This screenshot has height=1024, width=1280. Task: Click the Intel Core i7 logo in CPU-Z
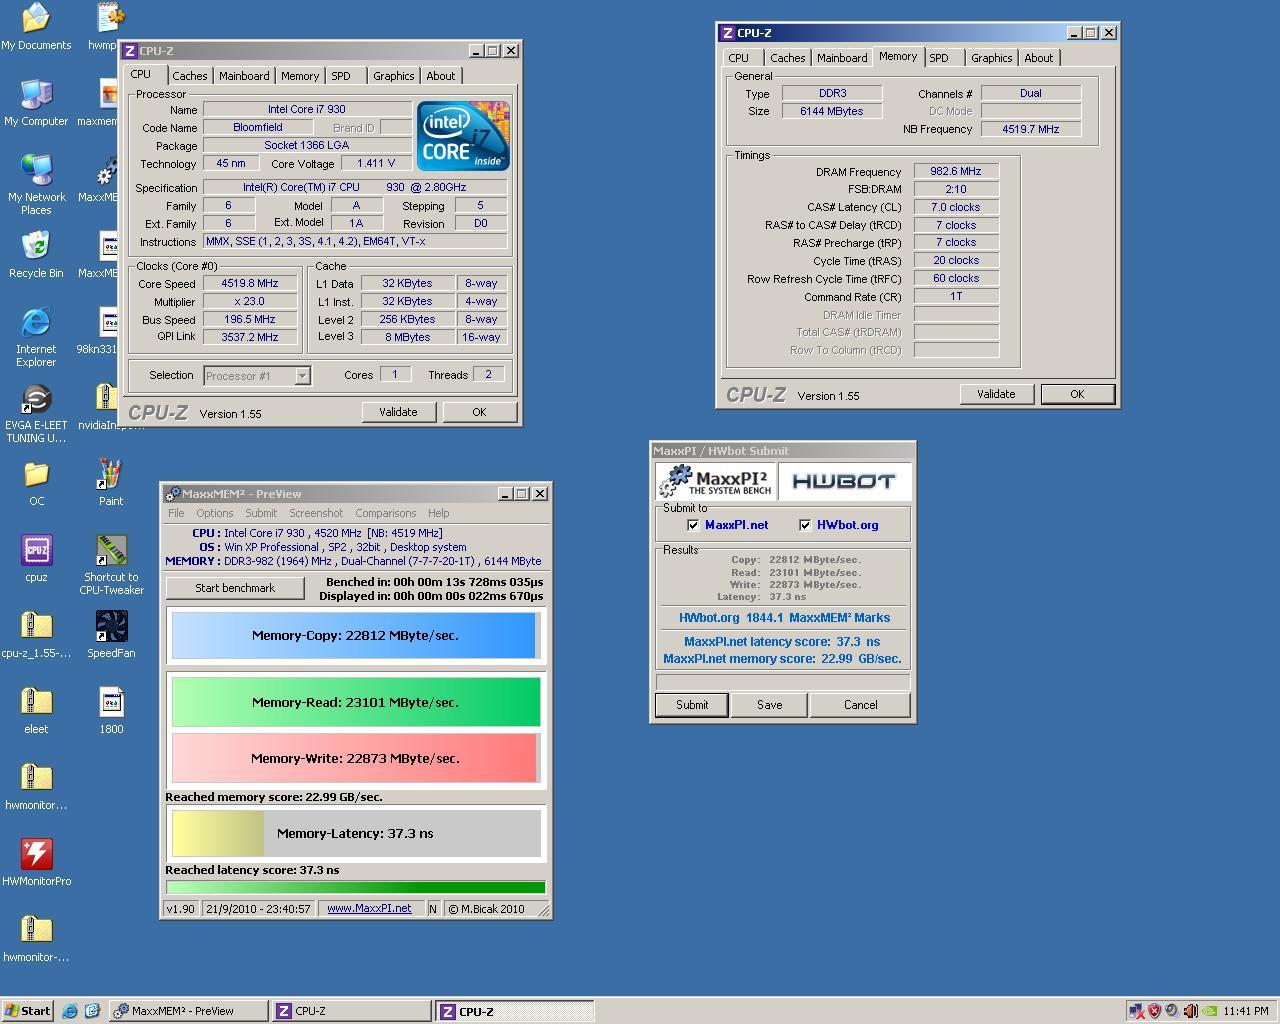[463, 135]
